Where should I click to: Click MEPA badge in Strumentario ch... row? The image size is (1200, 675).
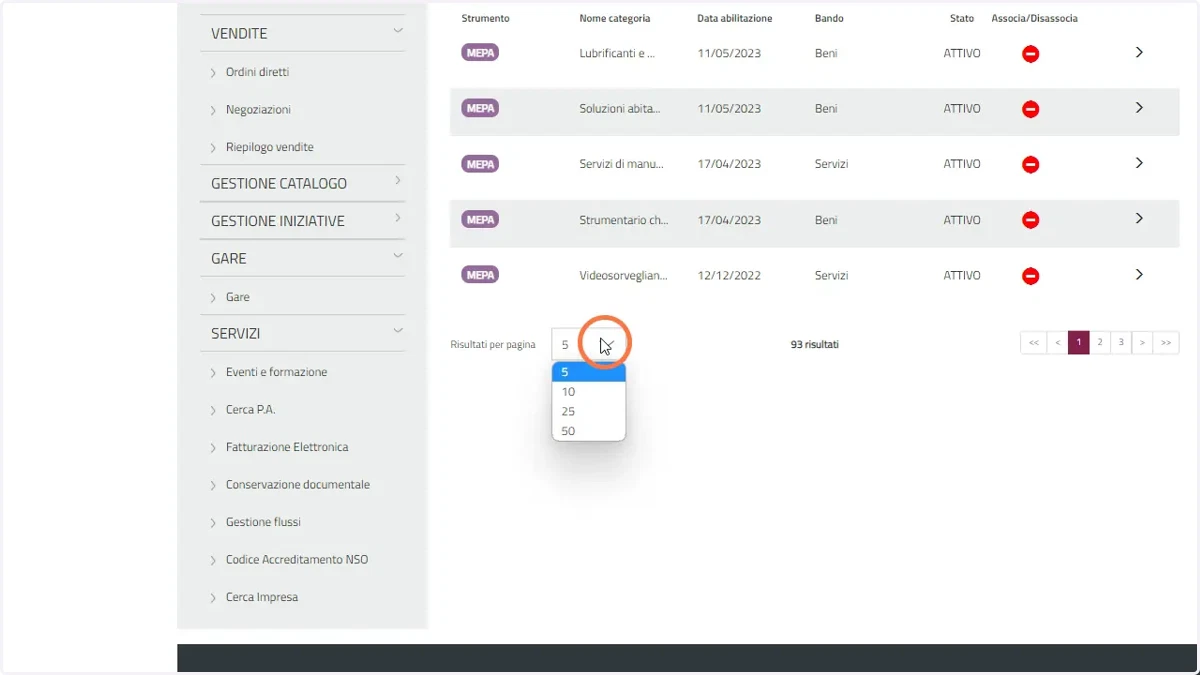click(x=480, y=219)
